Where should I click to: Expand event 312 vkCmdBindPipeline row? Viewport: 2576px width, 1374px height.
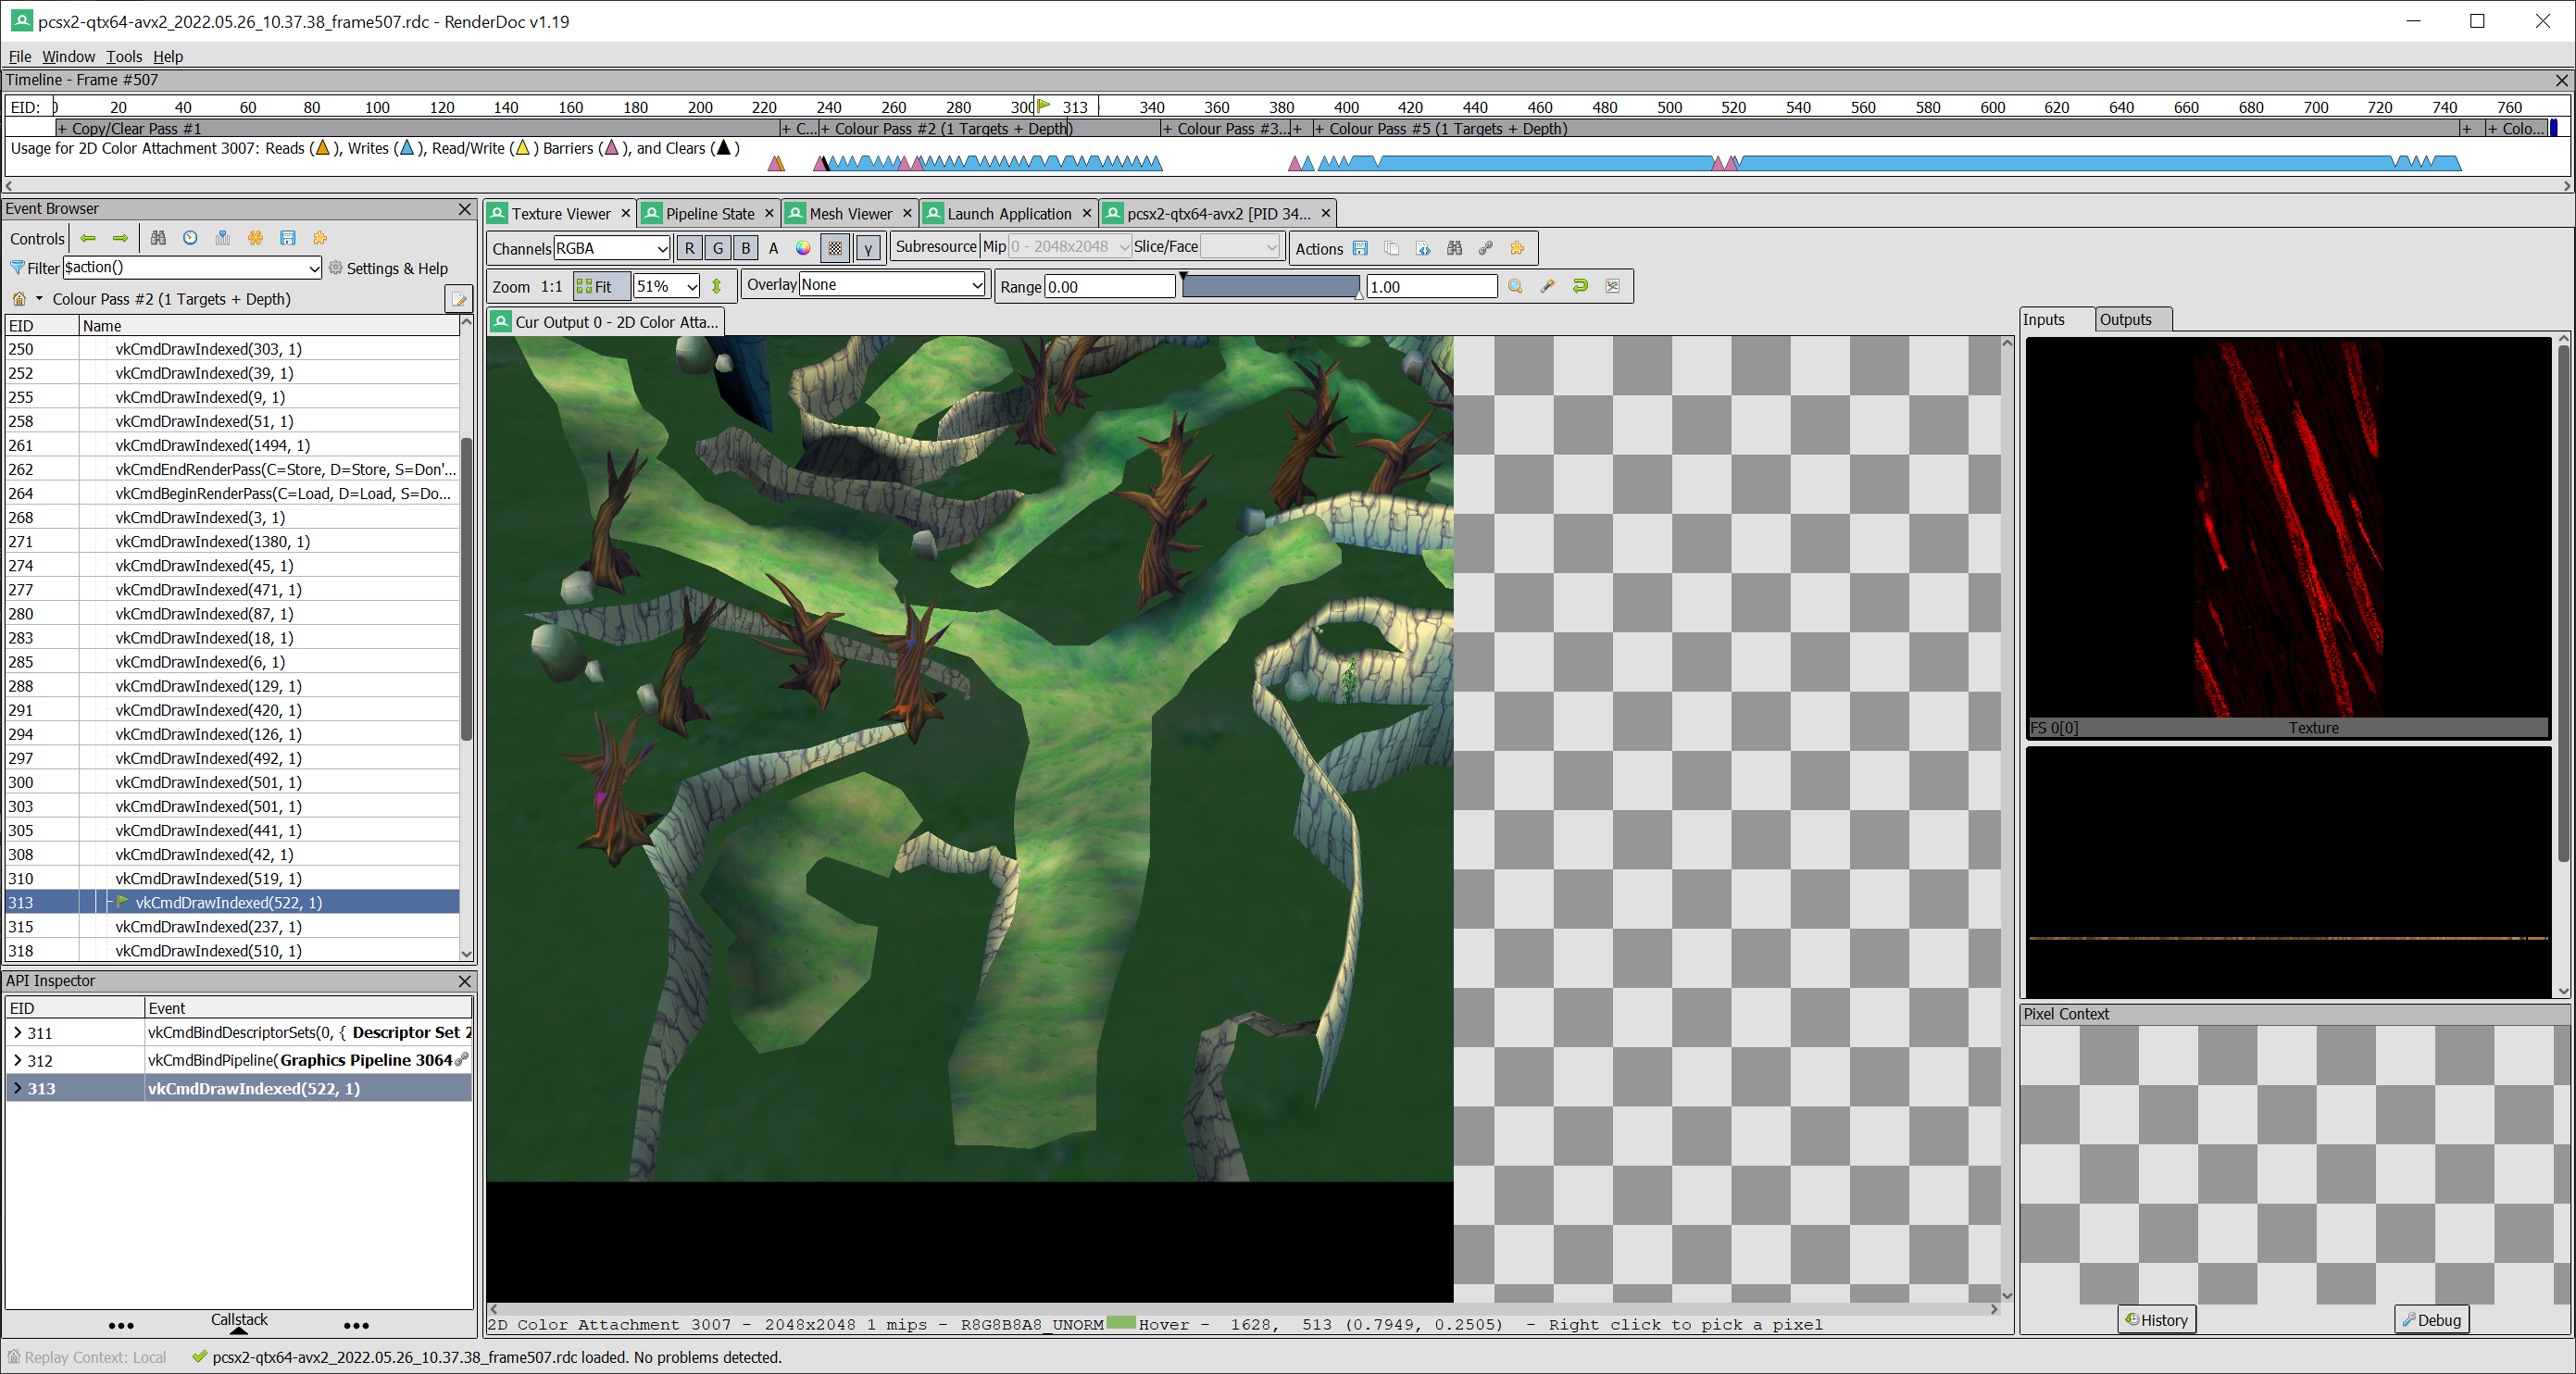17,1061
